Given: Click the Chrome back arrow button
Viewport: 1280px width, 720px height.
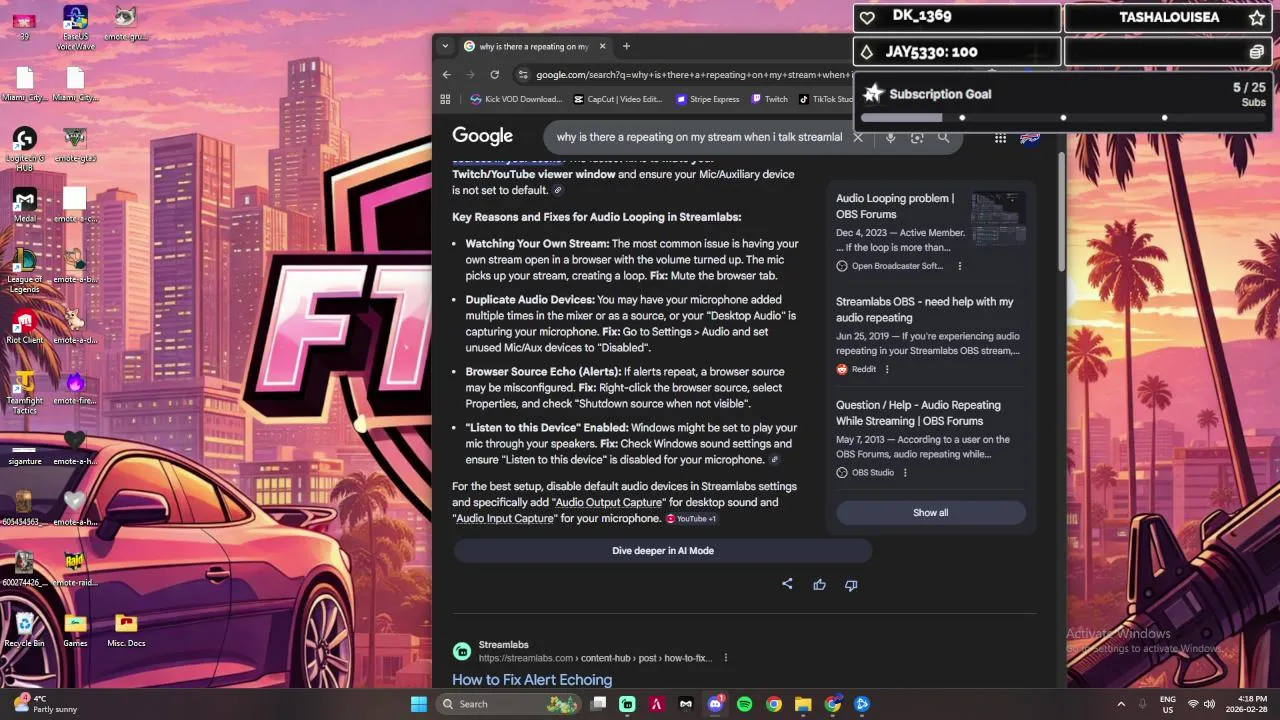Looking at the screenshot, I should pos(447,74).
